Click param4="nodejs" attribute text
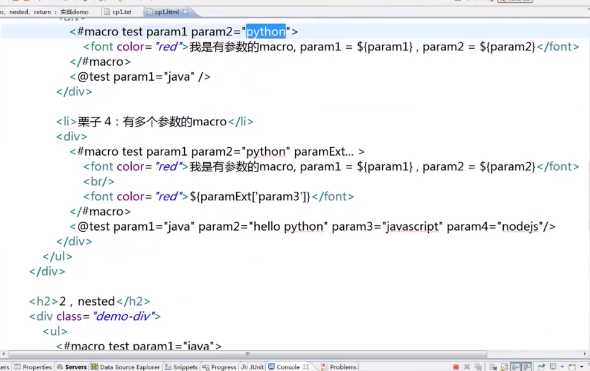Screen dimensions: 590x371 (495, 227)
